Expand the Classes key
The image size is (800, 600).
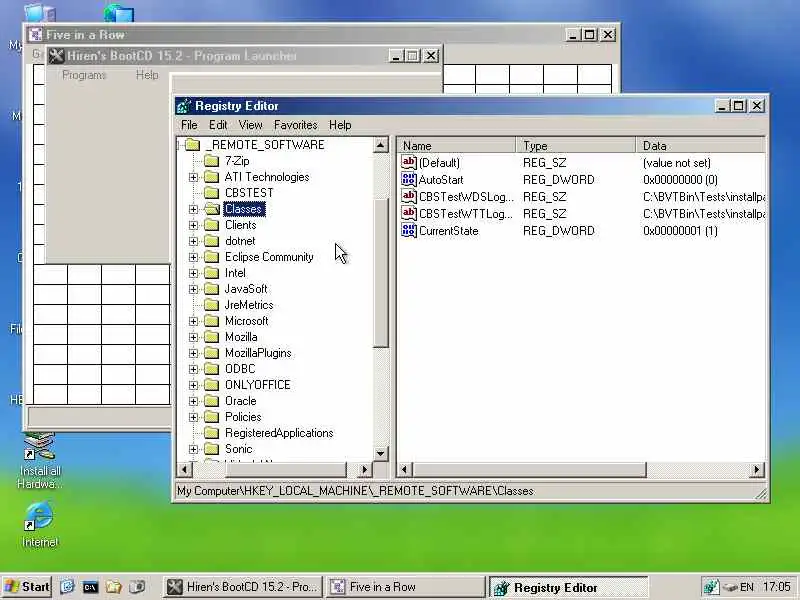(x=193, y=209)
